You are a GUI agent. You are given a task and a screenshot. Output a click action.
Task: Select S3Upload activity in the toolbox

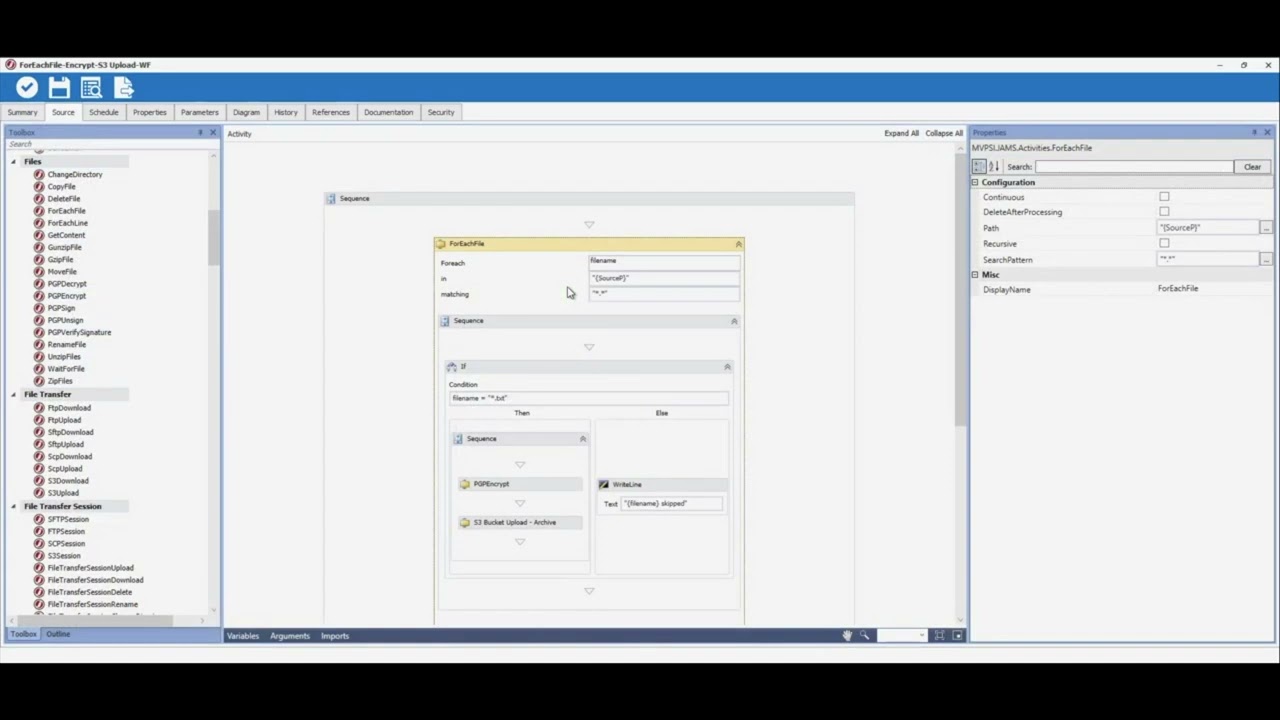[63, 493]
